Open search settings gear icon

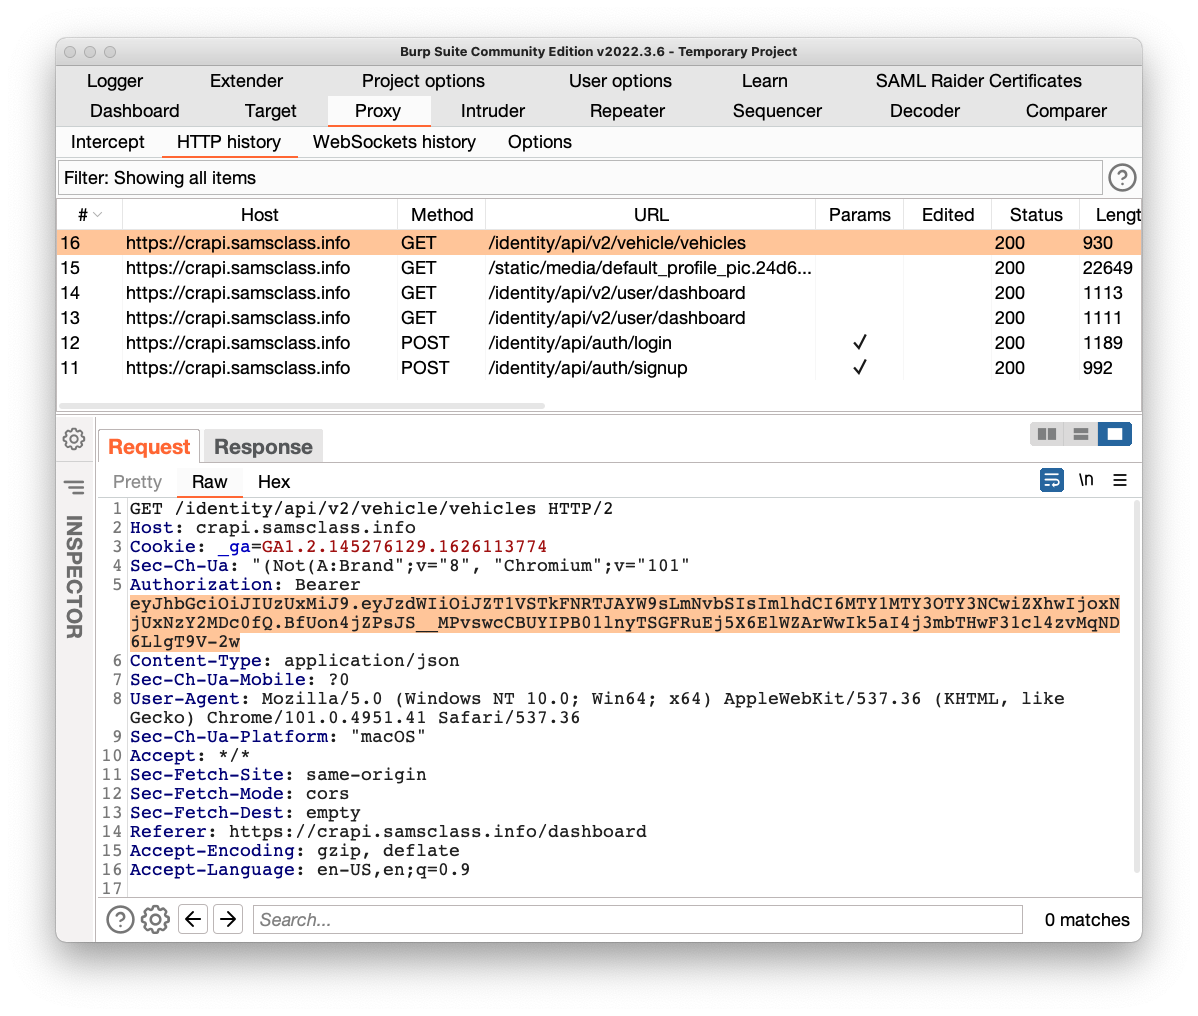coord(155,919)
